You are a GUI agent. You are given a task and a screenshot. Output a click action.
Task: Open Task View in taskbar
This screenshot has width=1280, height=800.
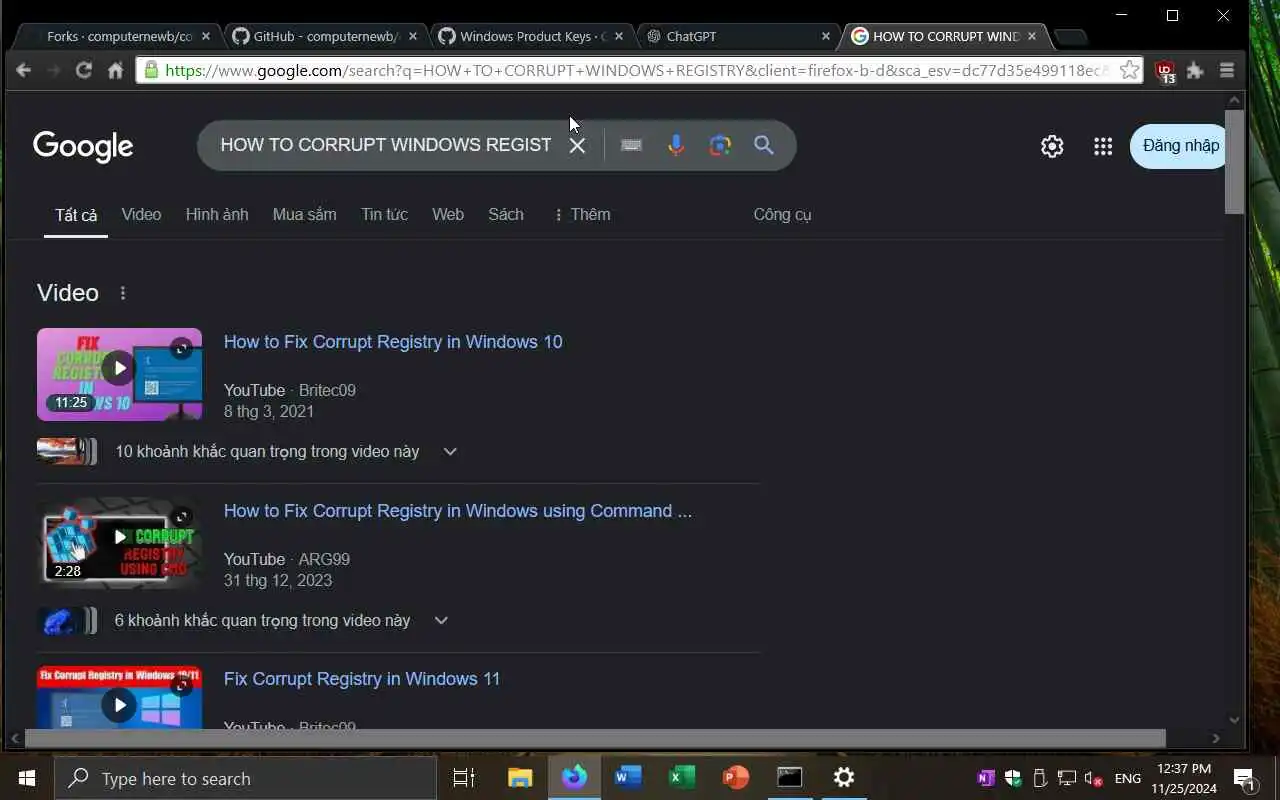tap(464, 778)
